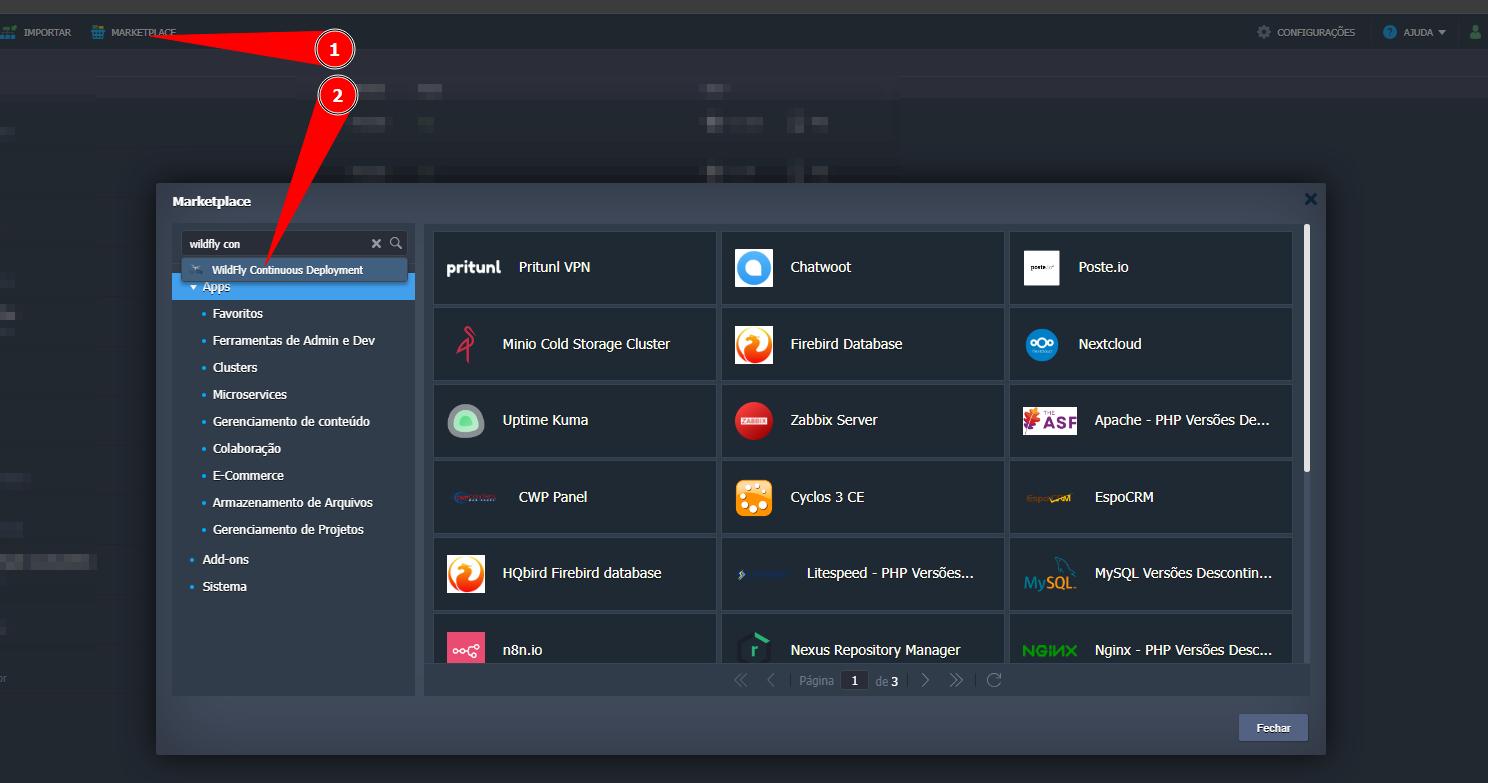Screen dimensions: 1488x783
Task: Click the Uptime Kuma logo icon
Action: click(x=465, y=421)
